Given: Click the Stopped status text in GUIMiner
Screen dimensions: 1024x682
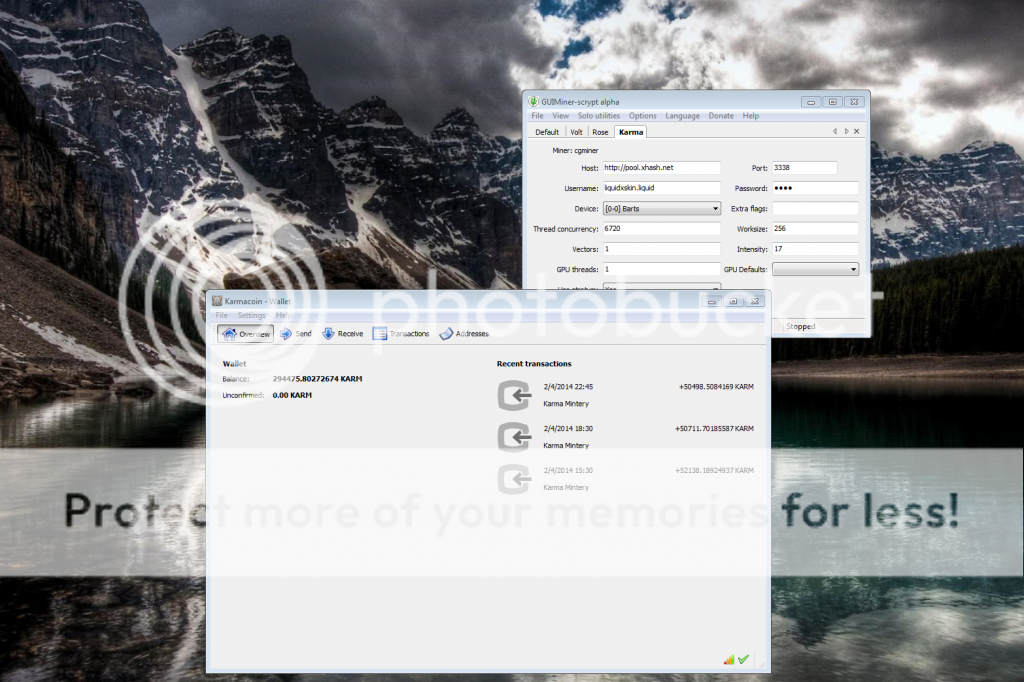Looking at the screenshot, I should pos(801,326).
